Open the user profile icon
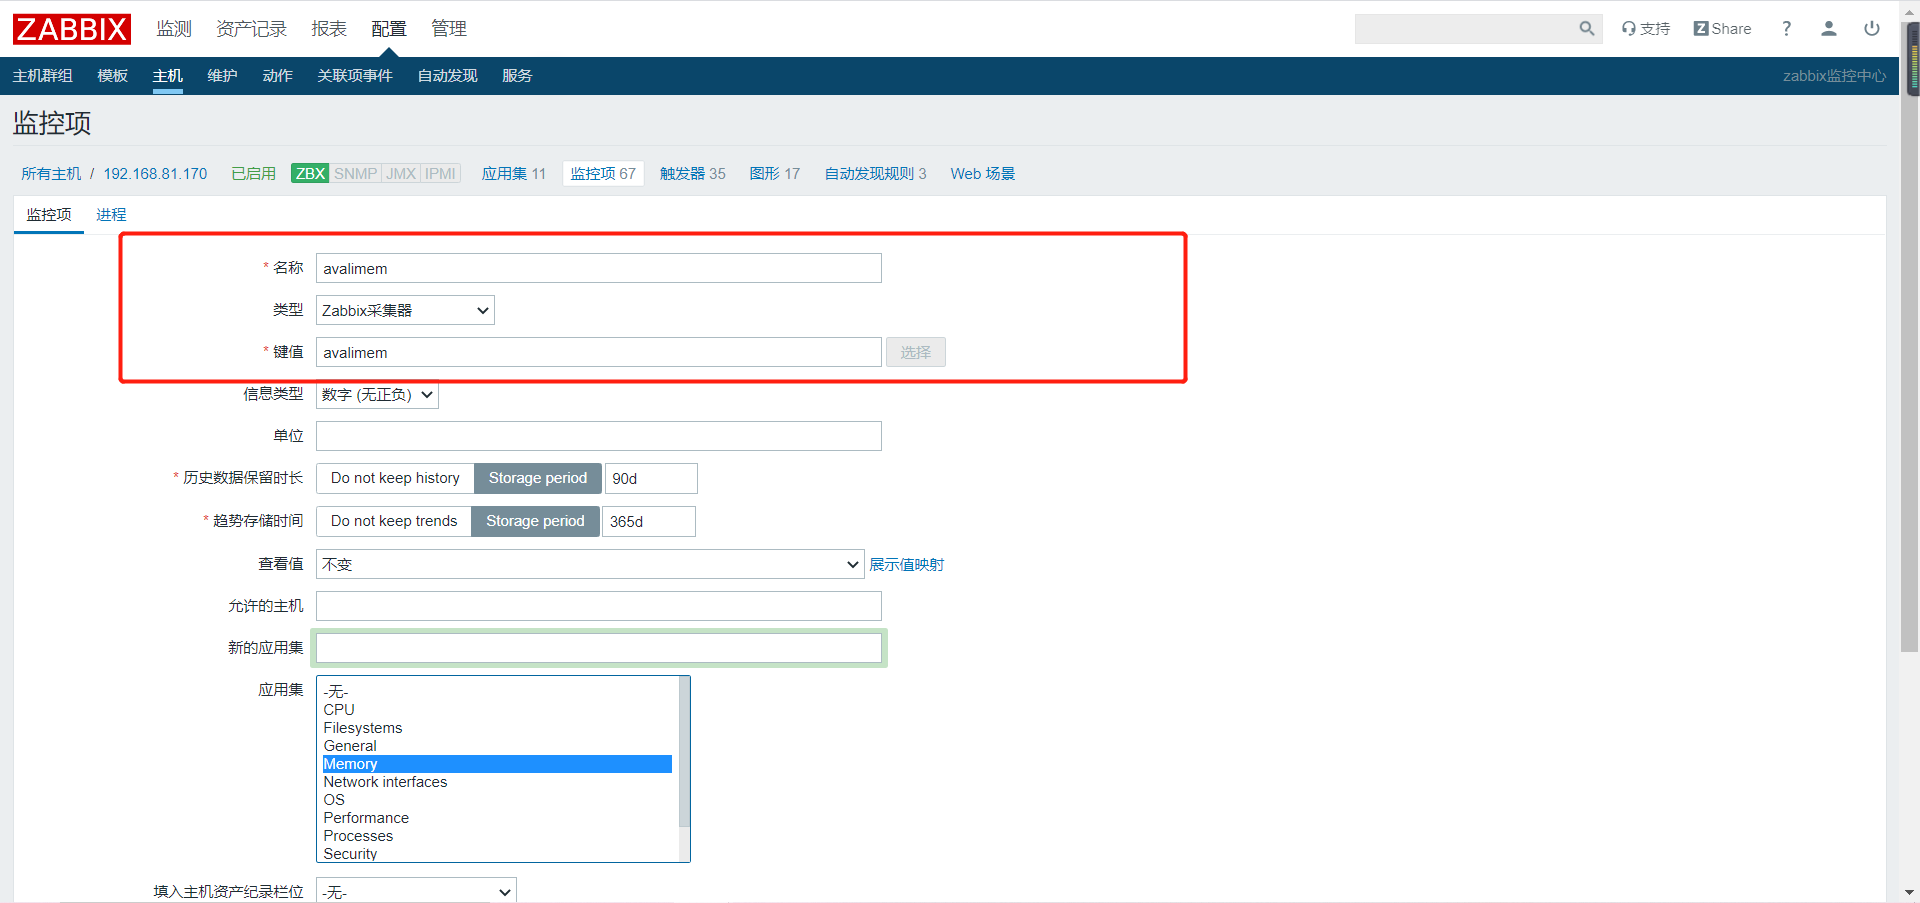This screenshot has height=903, width=1920. click(x=1829, y=29)
